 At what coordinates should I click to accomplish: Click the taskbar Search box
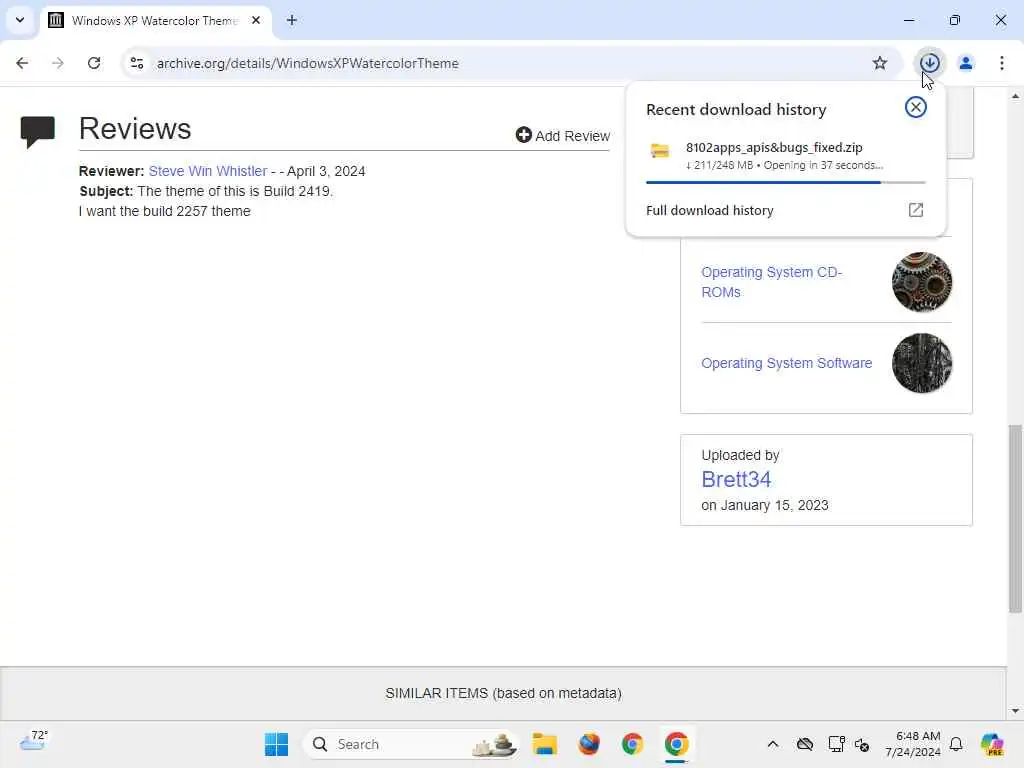click(411, 744)
